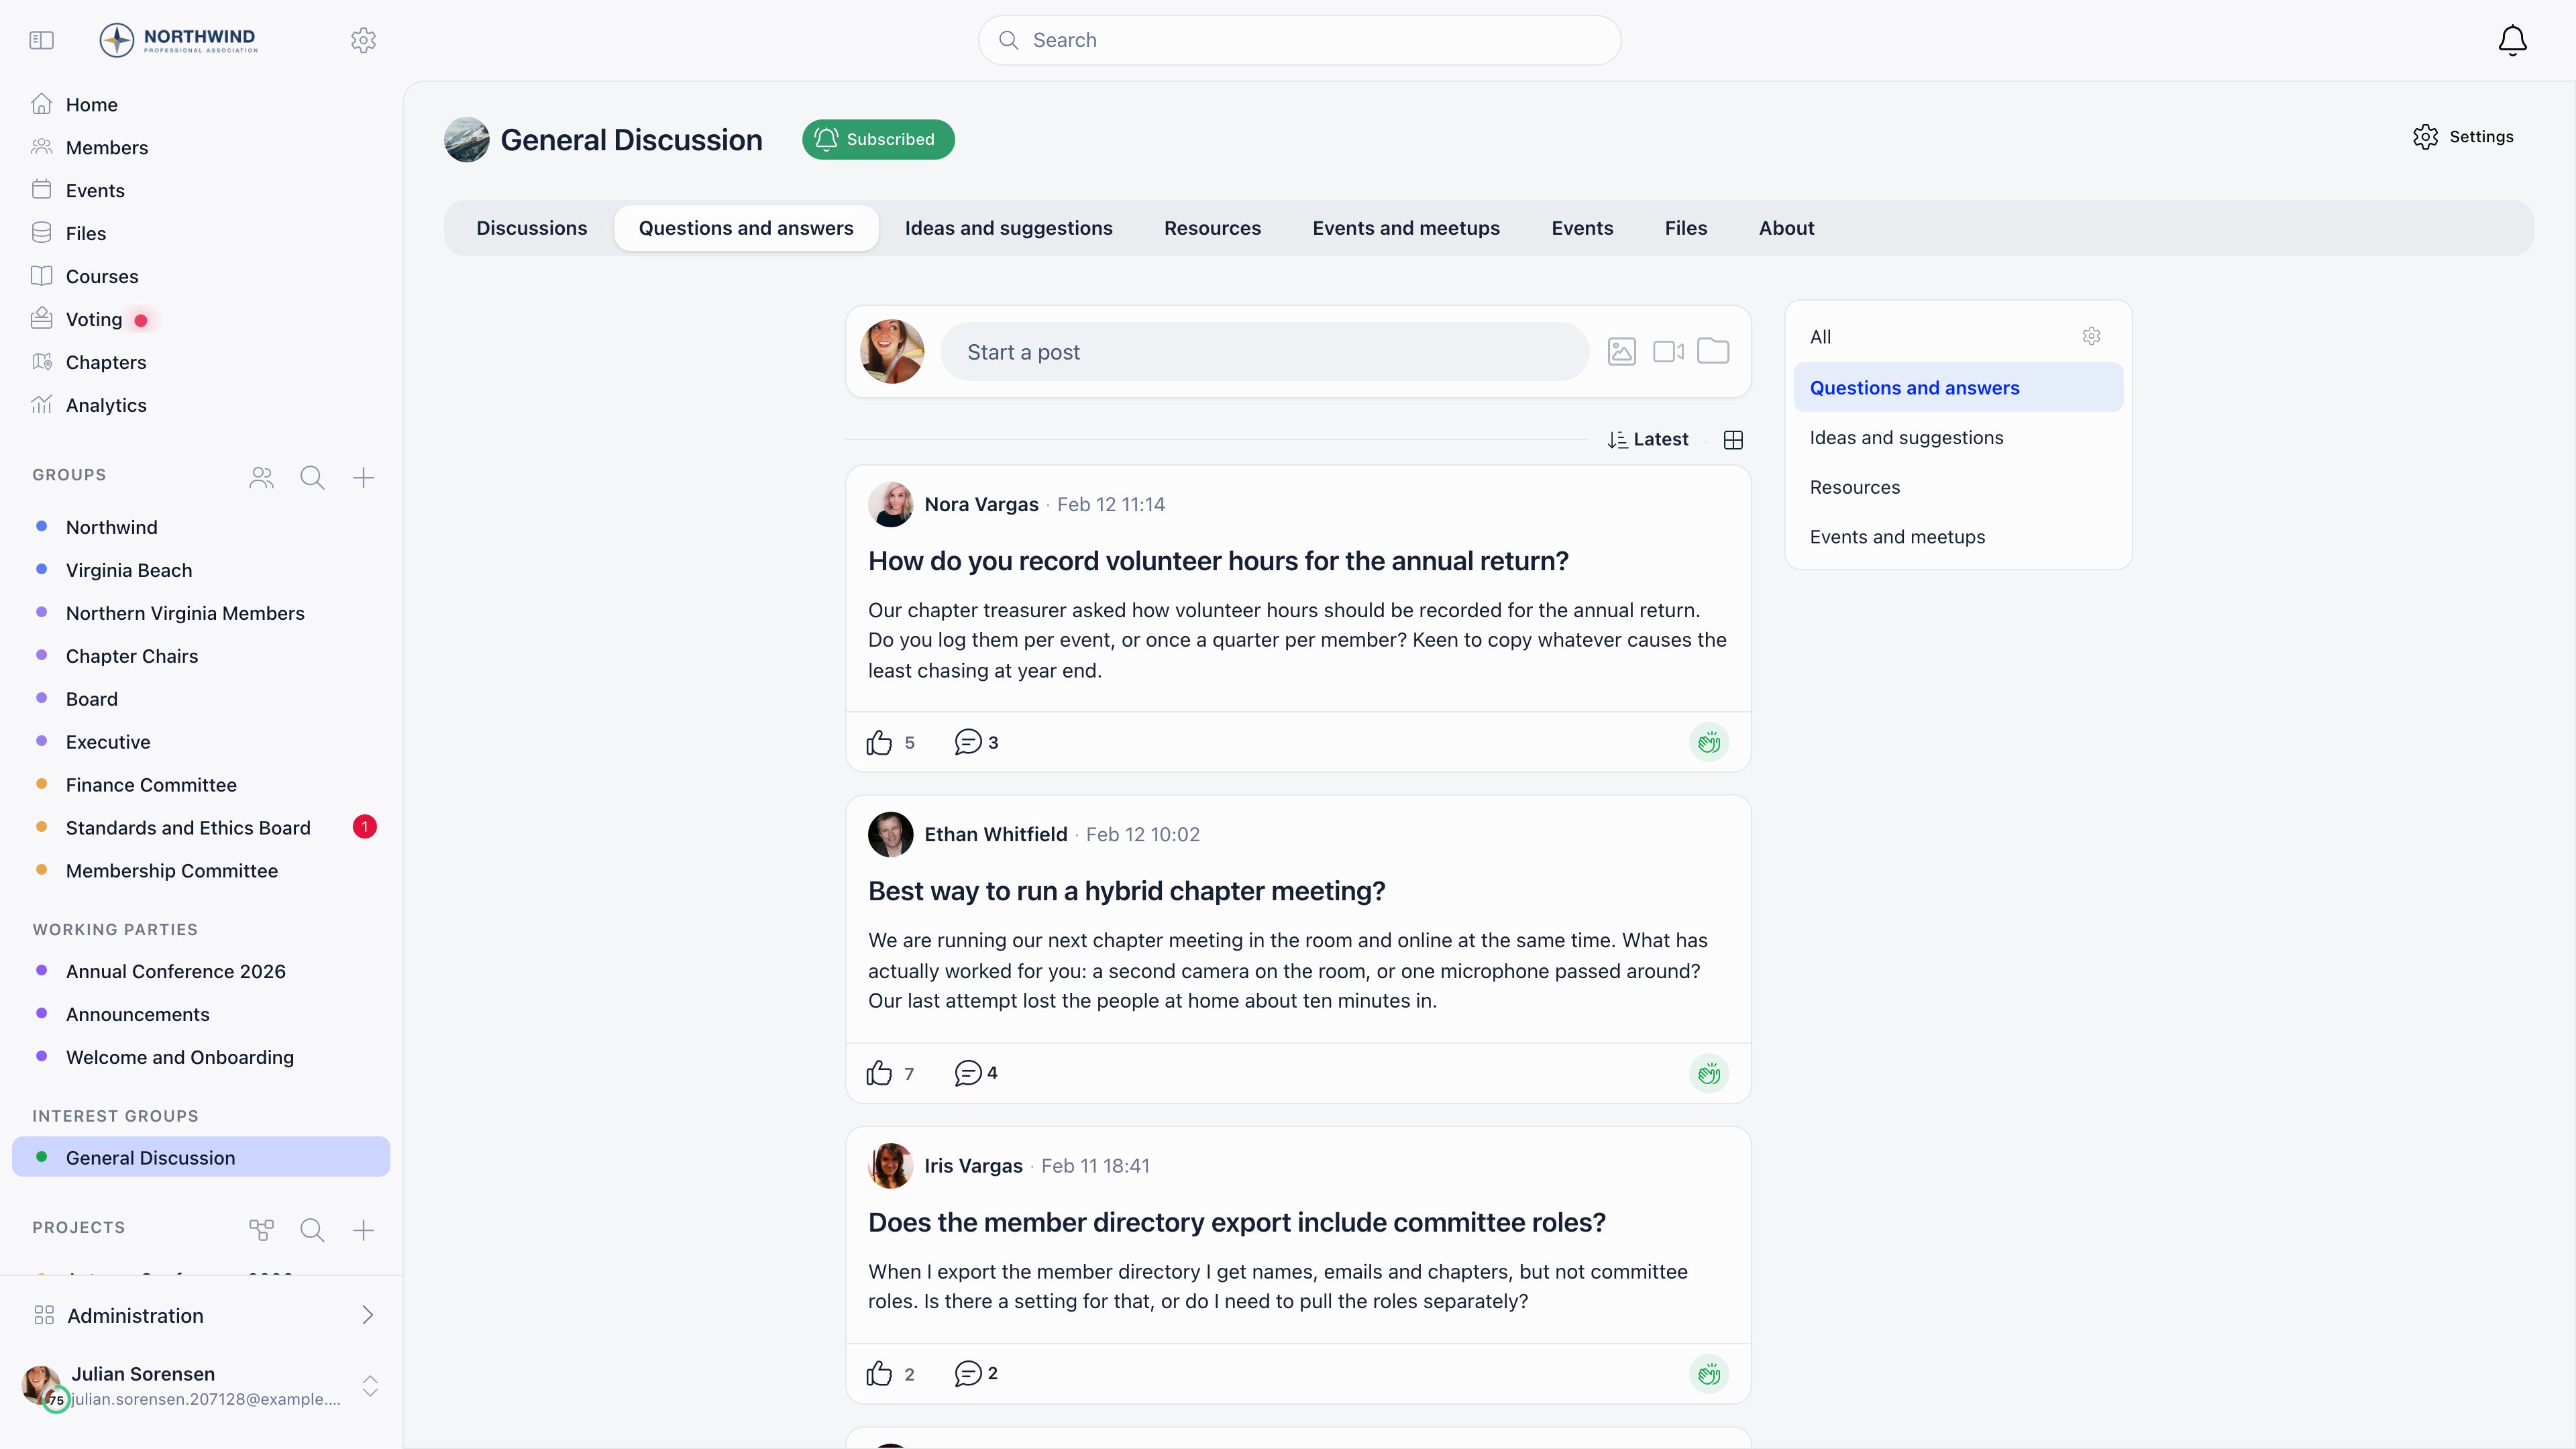The height and width of the screenshot is (1449, 2576).
Task: Open Ethan Whitfield's avatar thumbnail
Action: 890,835
